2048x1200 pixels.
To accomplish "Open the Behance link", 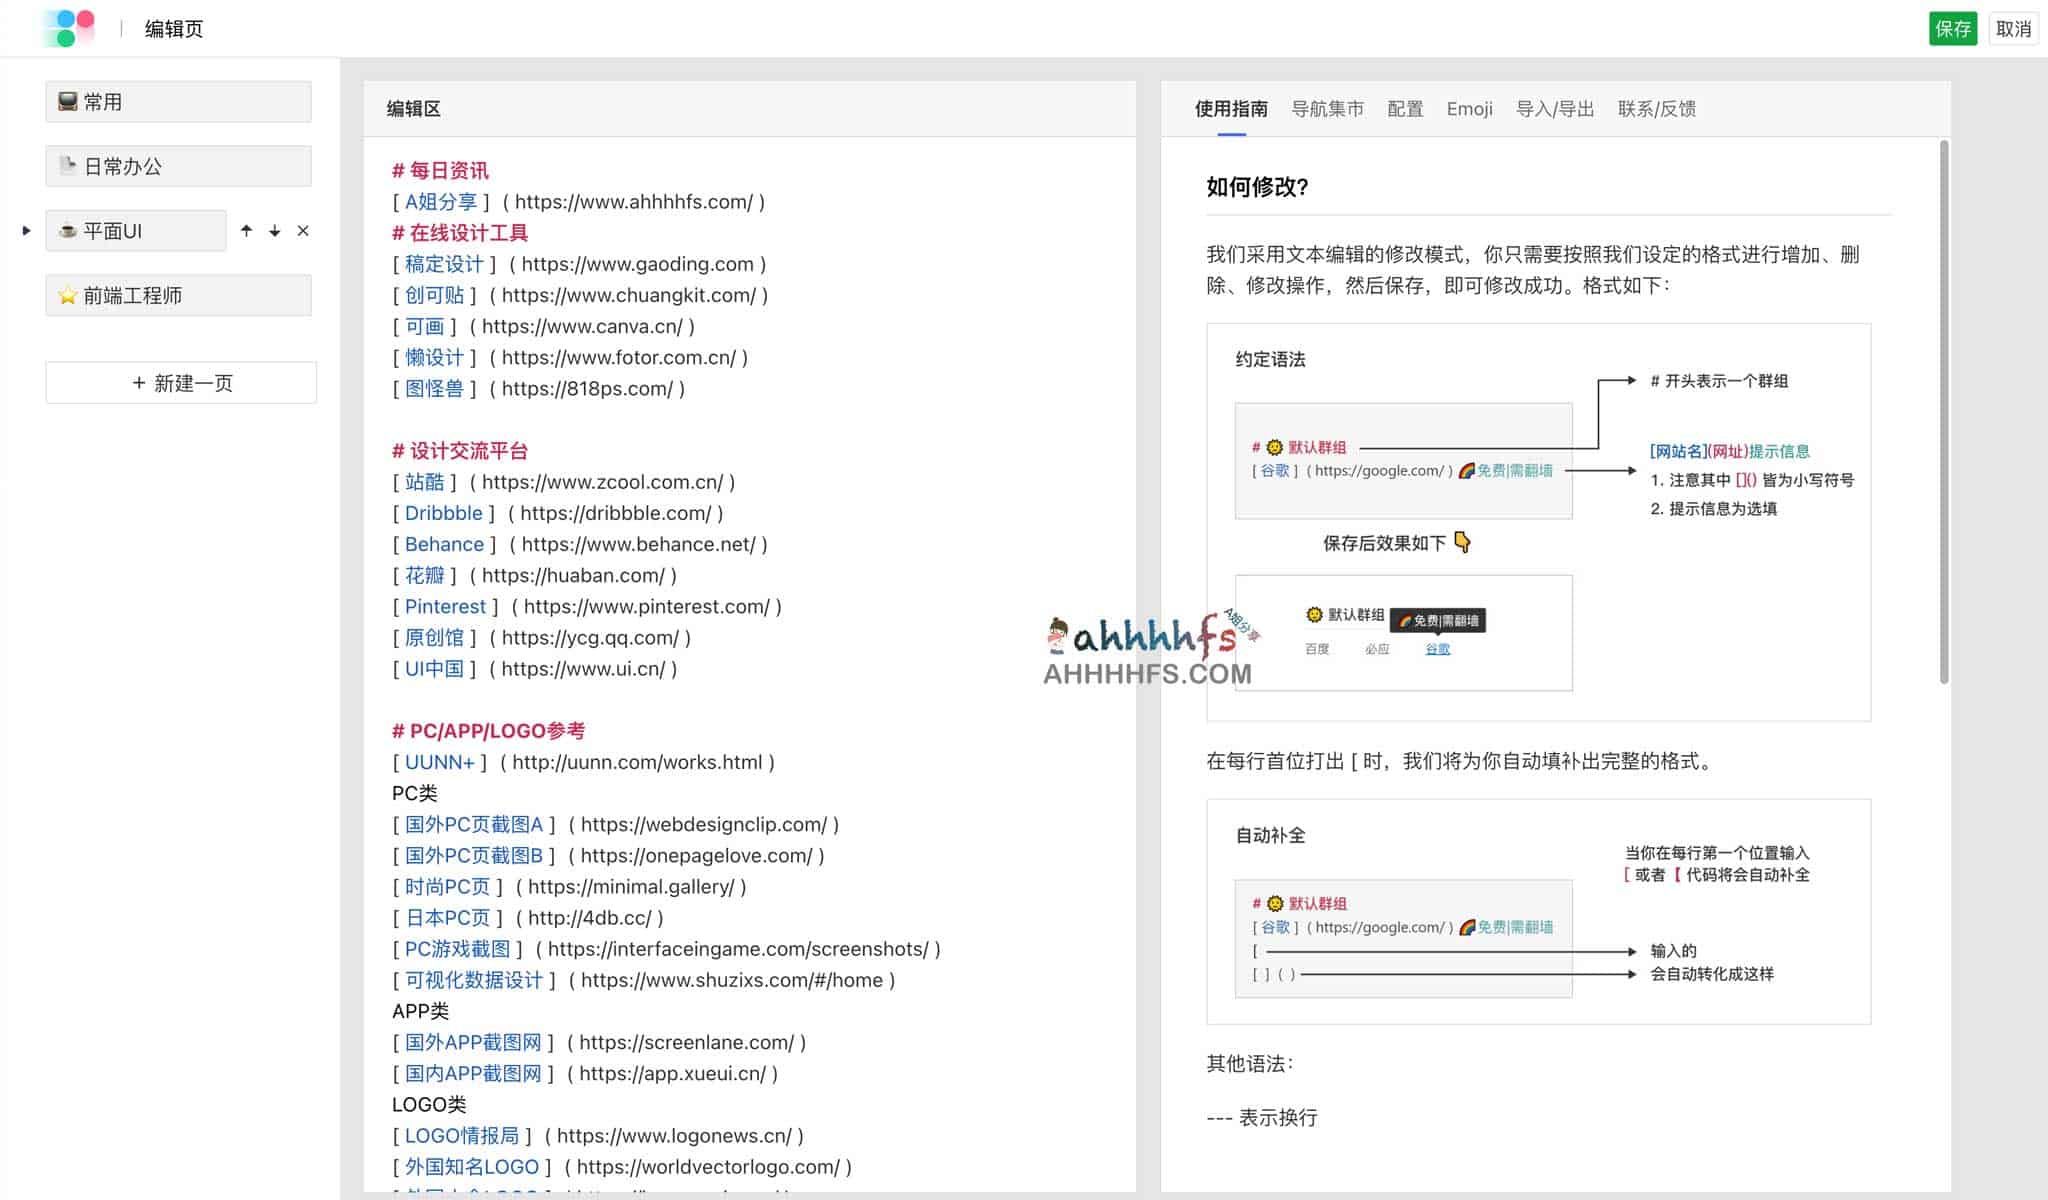I will pos(443,544).
